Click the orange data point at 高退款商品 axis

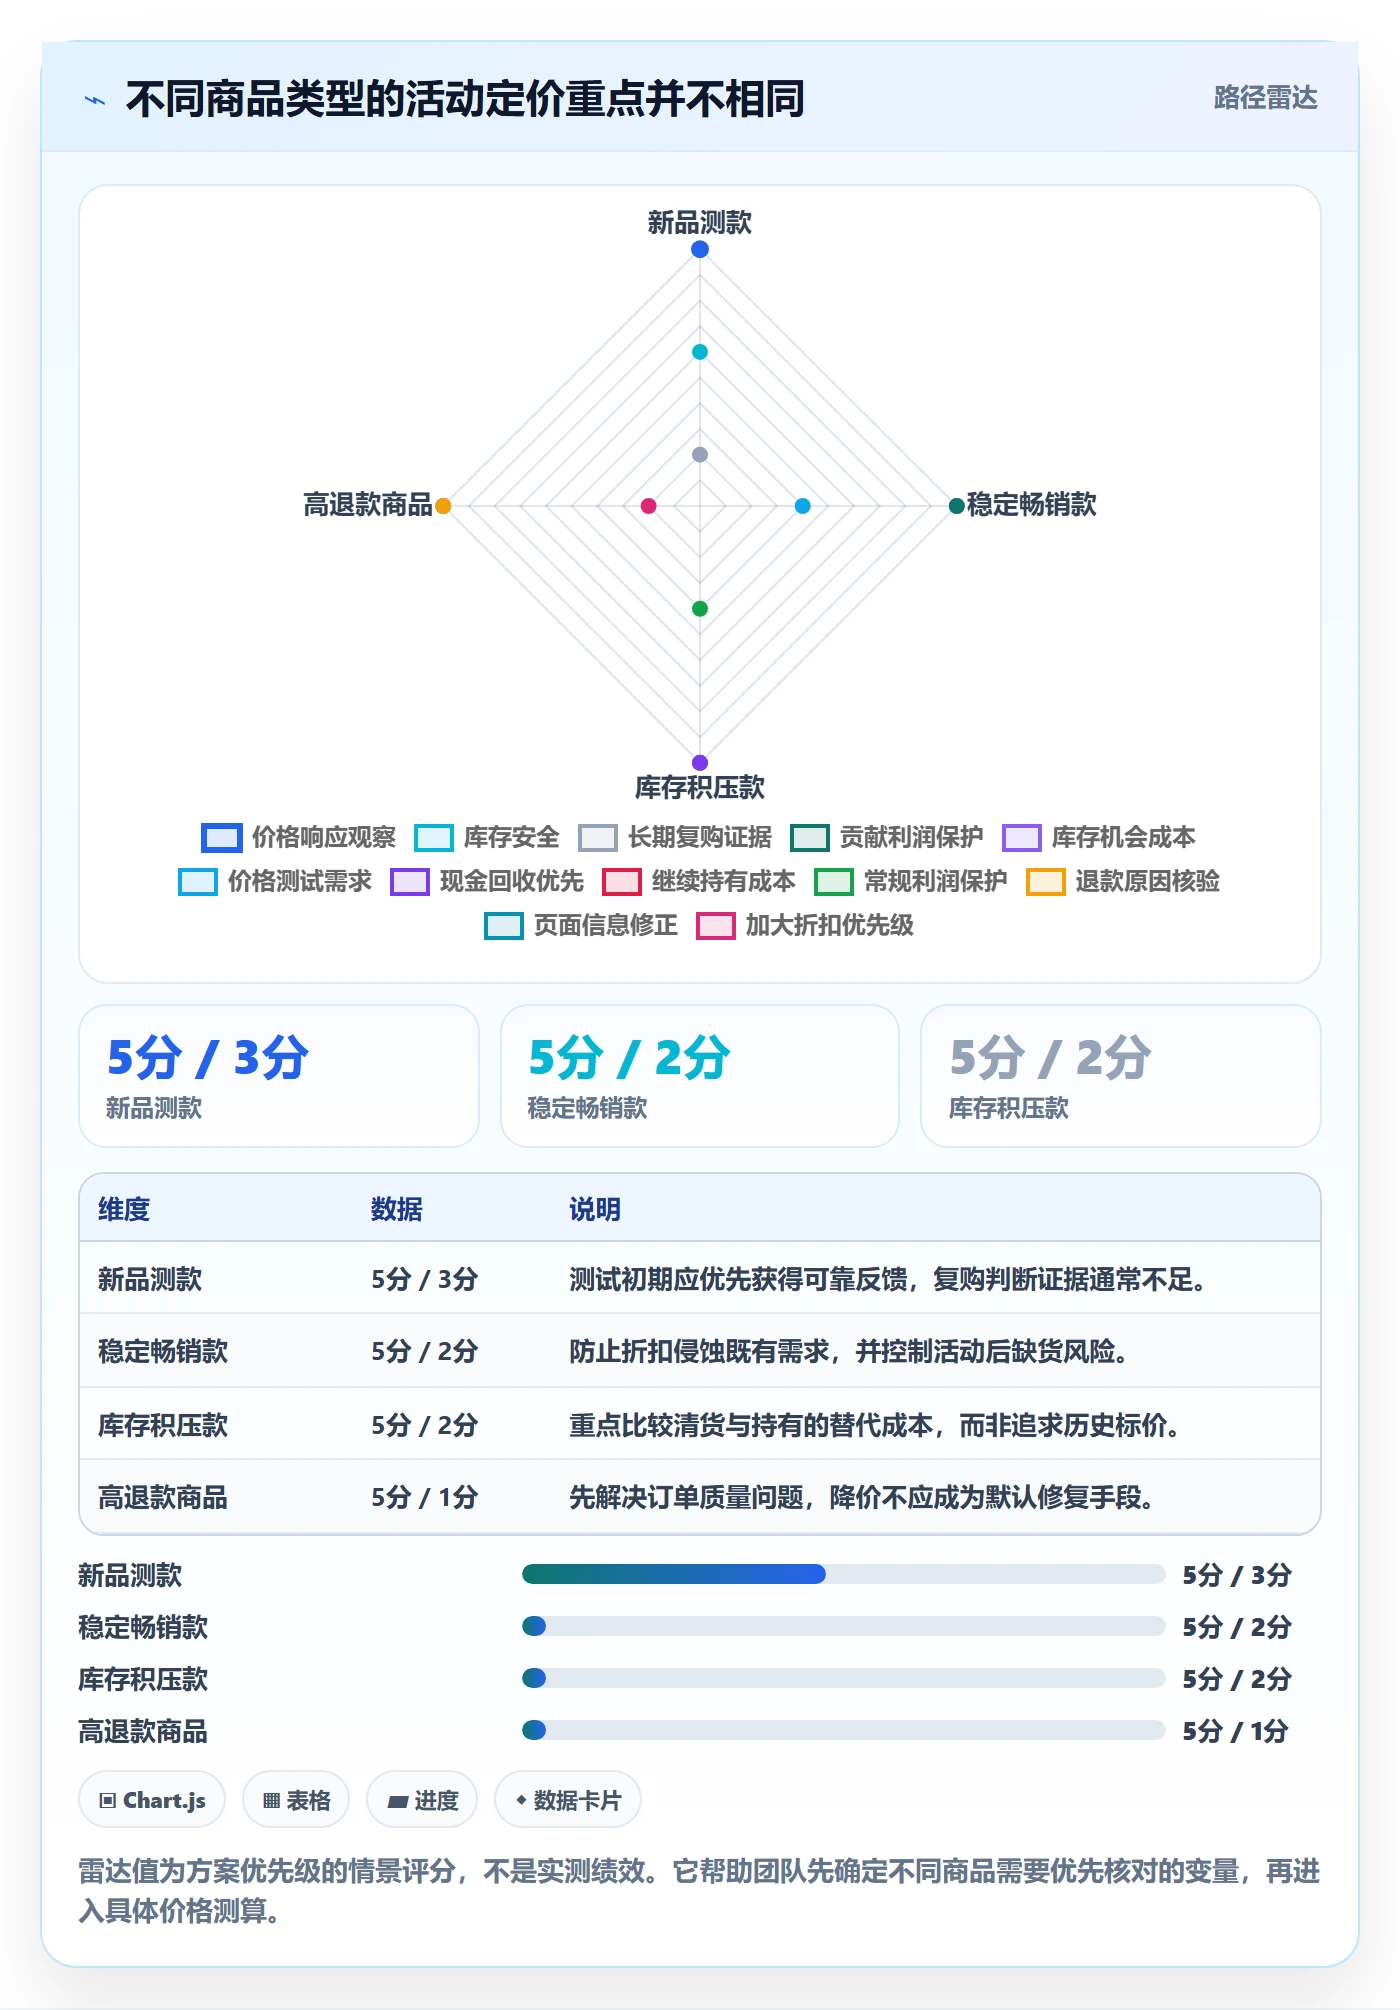coord(443,506)
